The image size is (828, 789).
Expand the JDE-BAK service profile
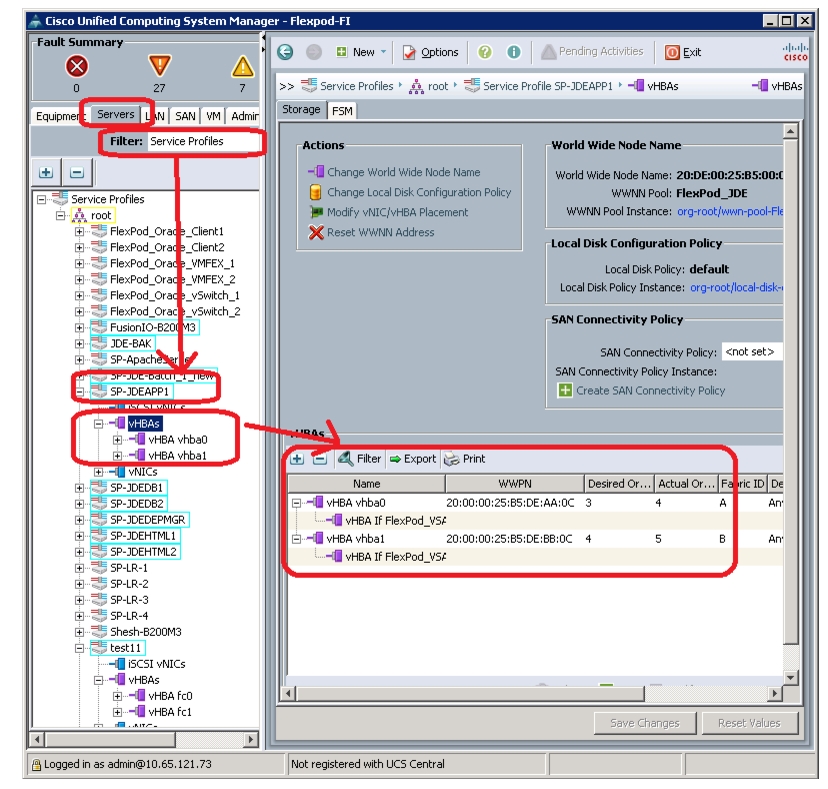79,344
